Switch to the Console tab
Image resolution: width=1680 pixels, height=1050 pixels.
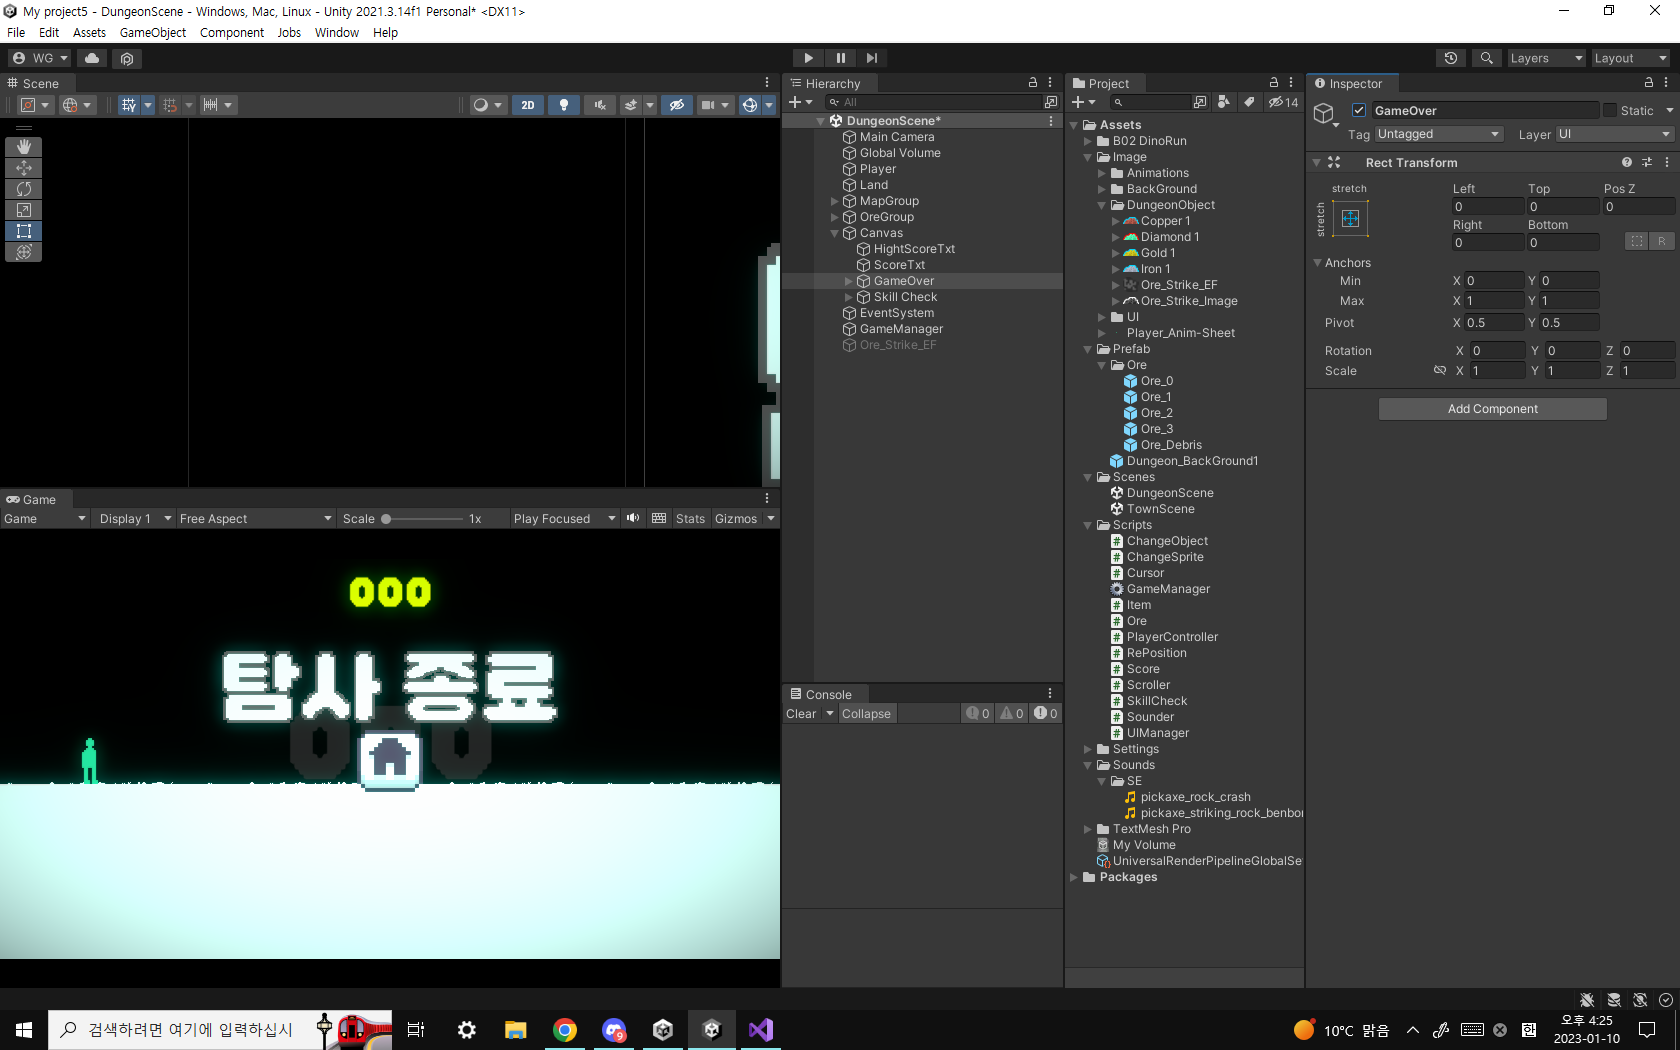click(824, 694)
